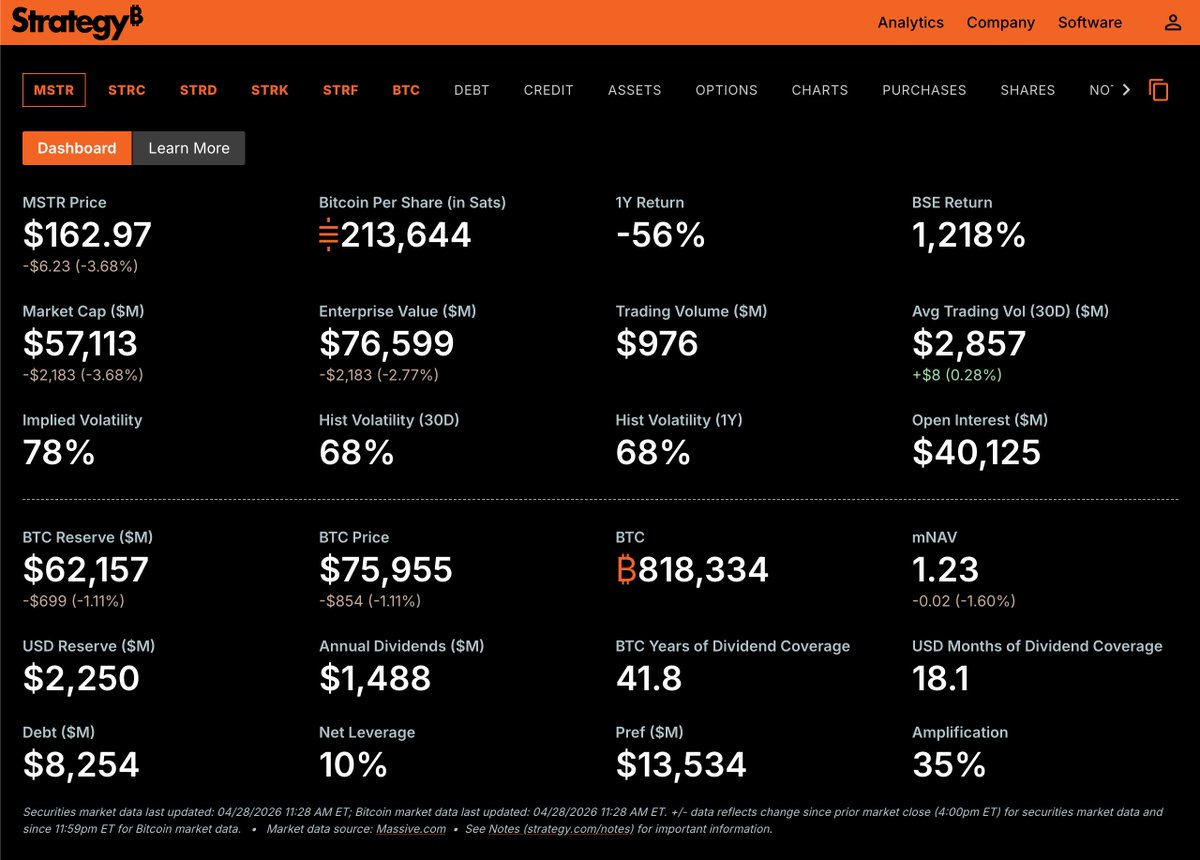This screenshot has height=860, width=1200.
Task: Select the MSTR tab
Action: pos(54,90)
